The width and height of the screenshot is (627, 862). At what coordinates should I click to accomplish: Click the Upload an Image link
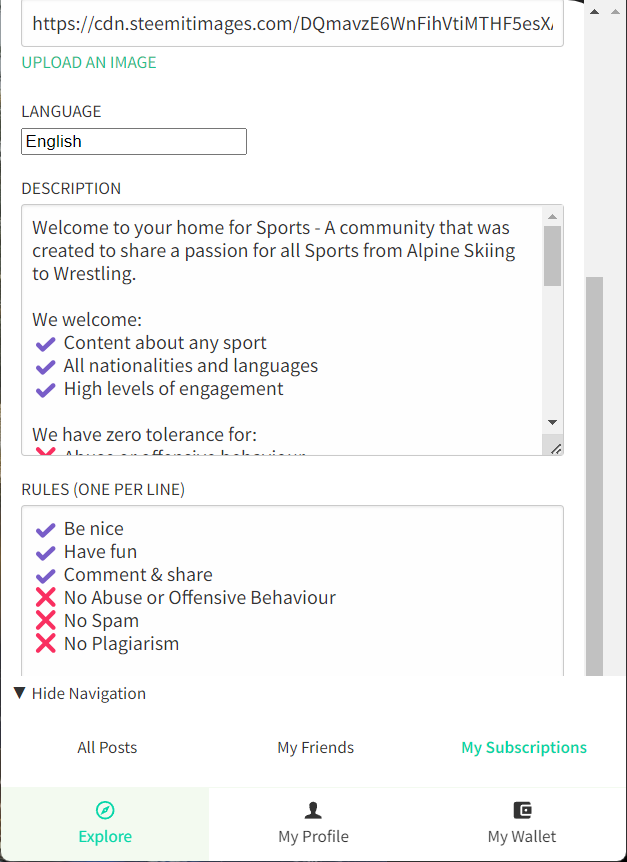[x=89, y=62]
